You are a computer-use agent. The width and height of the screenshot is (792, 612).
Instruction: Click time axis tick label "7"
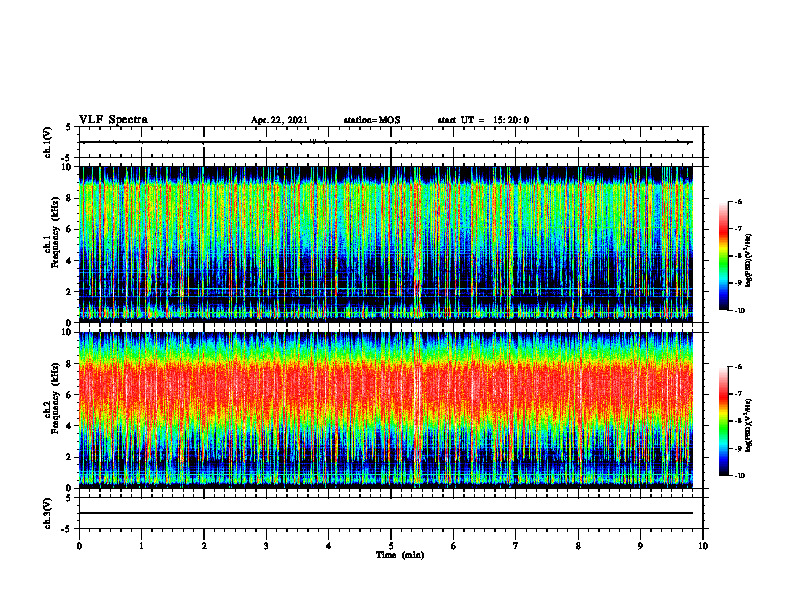pos(516,546)
